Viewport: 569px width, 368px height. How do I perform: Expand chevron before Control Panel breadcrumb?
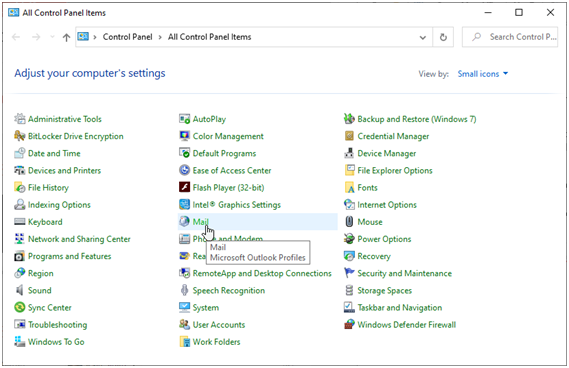pyautogui.click(x=95, y=37)
